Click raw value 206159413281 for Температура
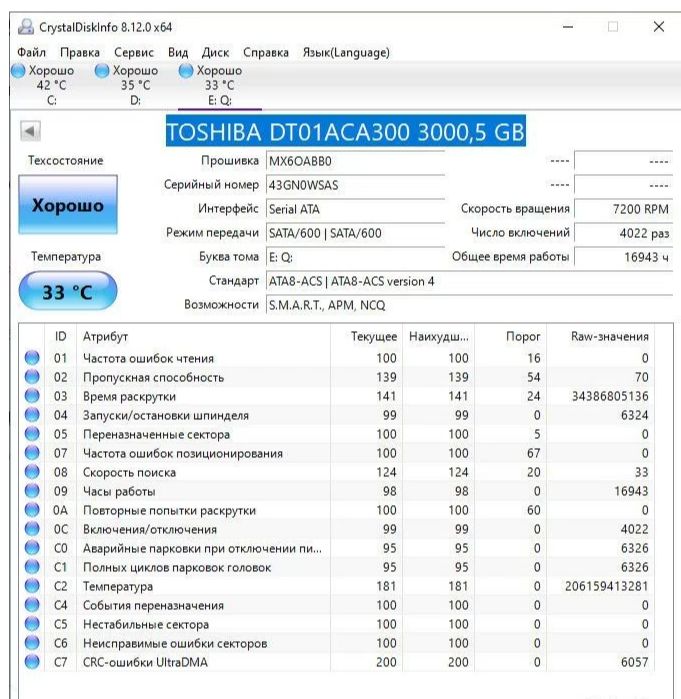Image resolution: width=681 pixels, height=699 pixels. (607, 586)
